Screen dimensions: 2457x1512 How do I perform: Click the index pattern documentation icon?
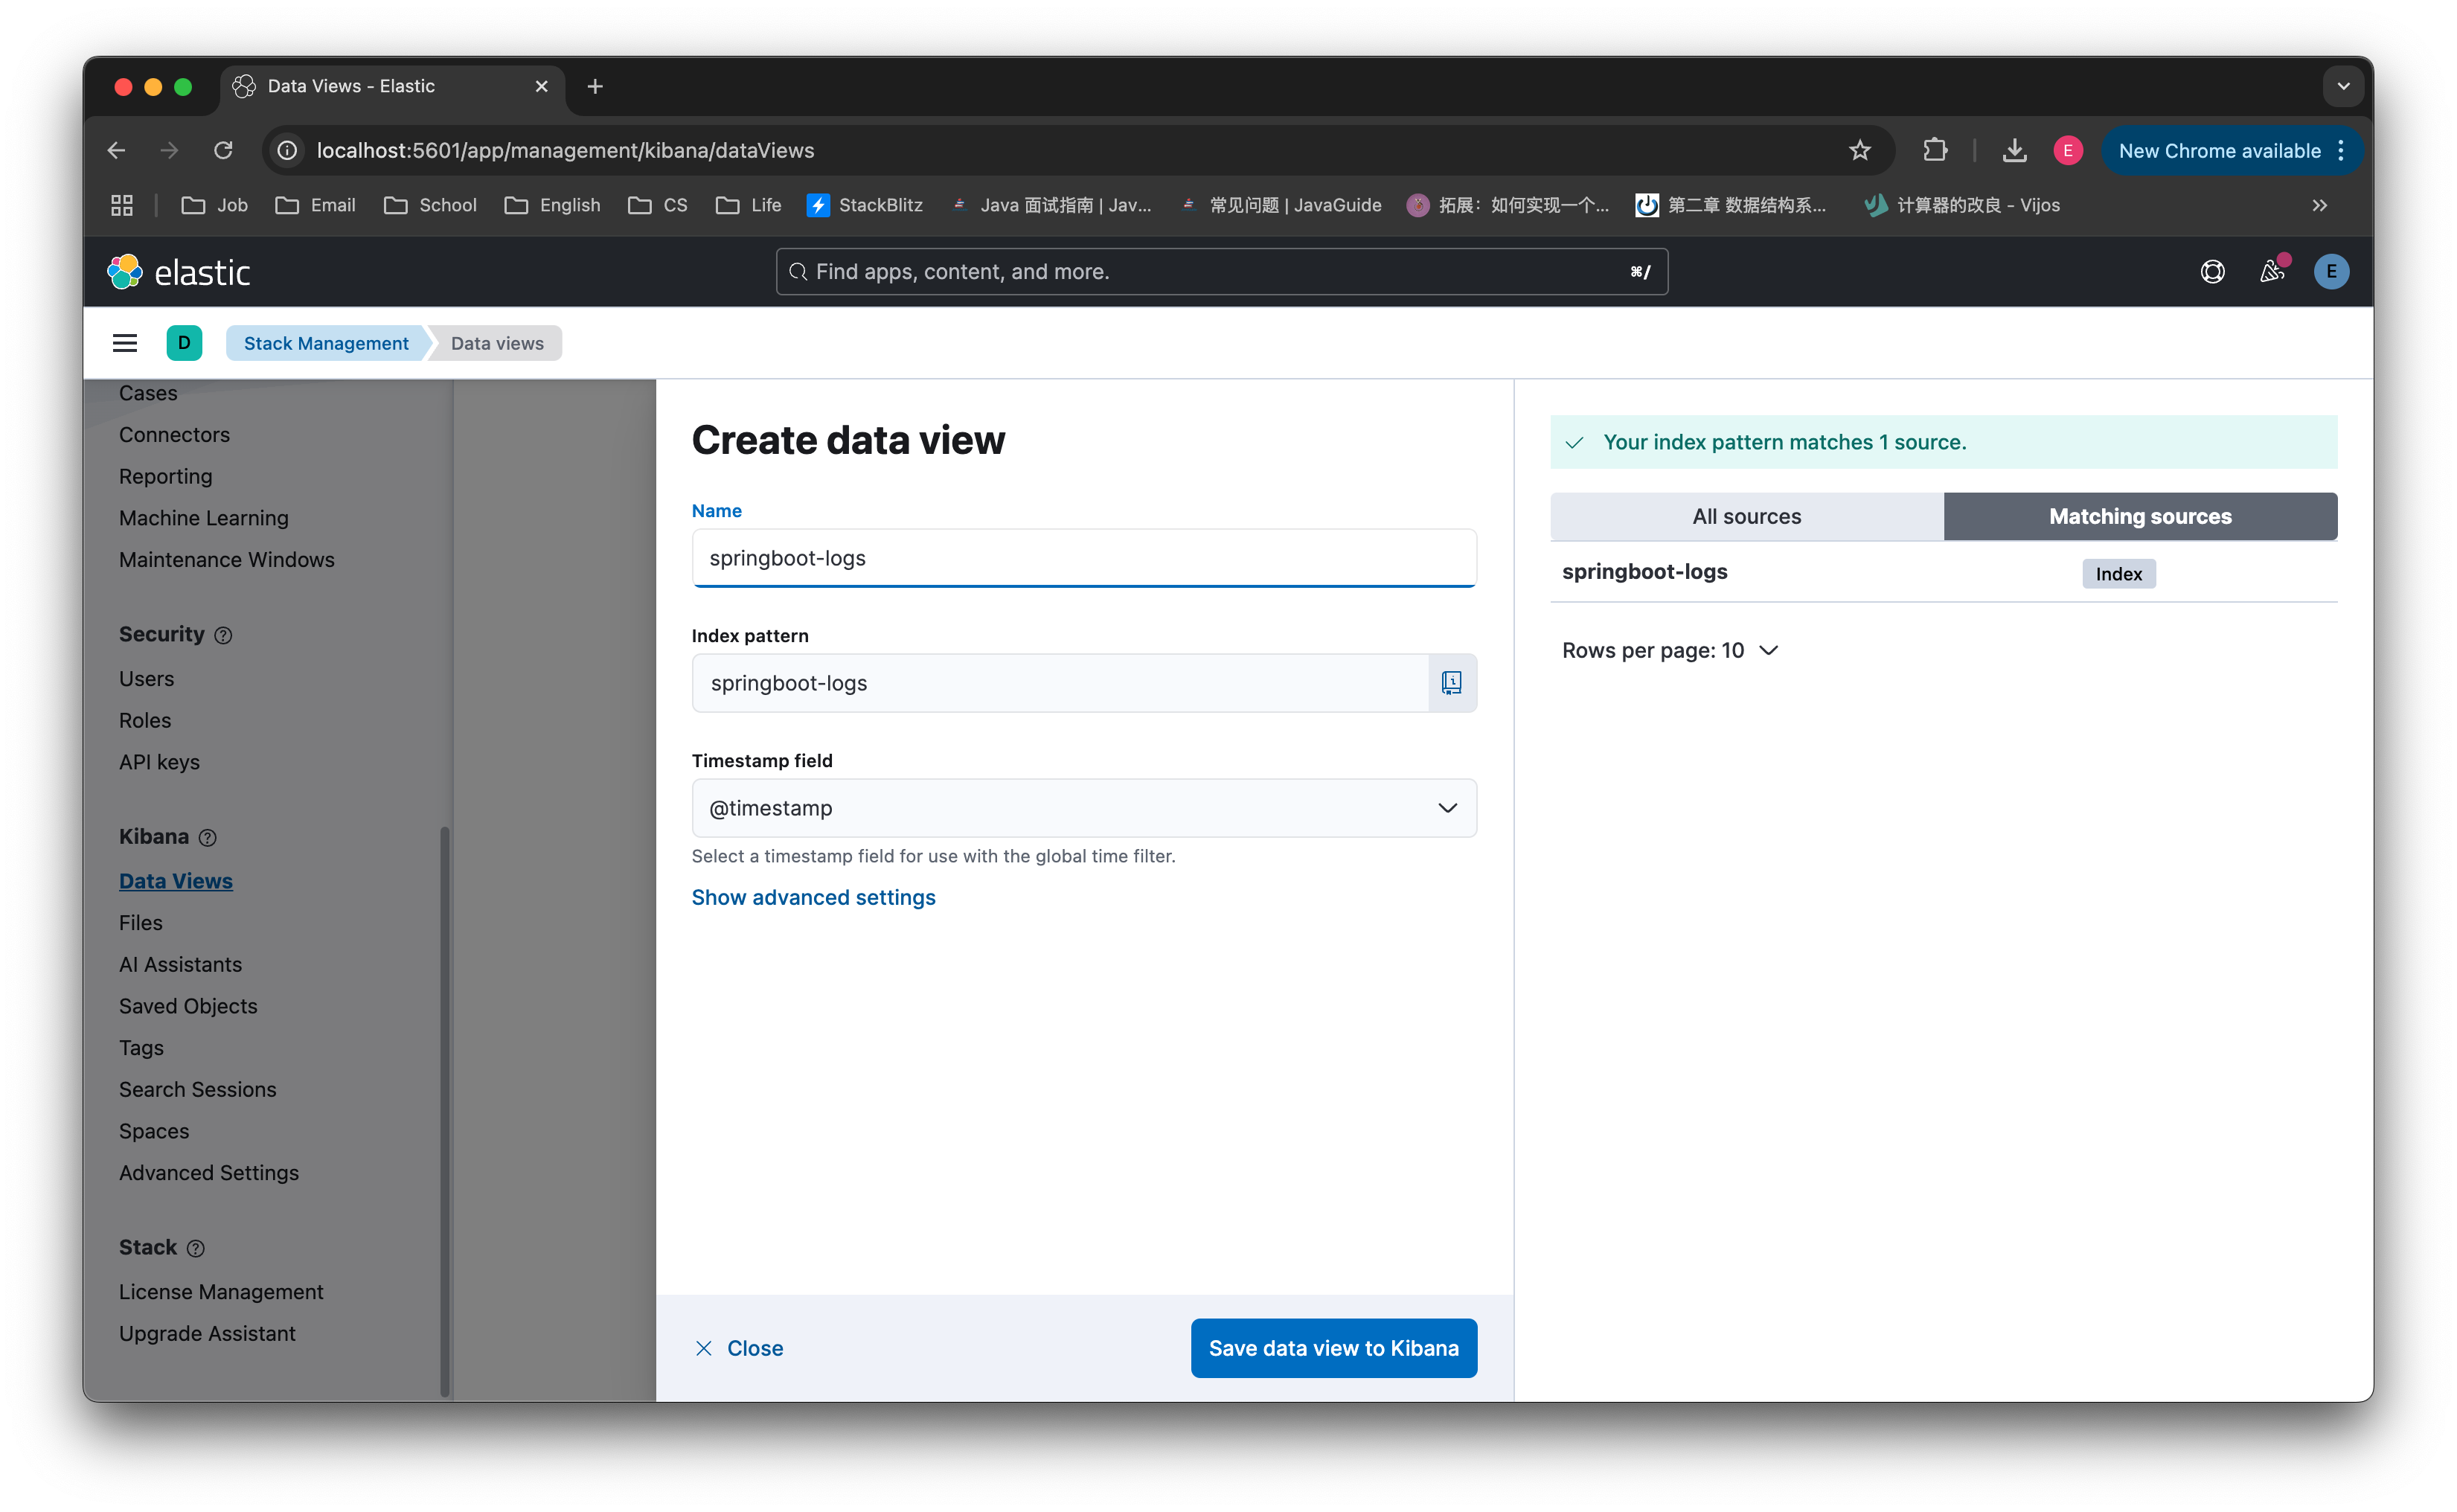pyautogui.click(x=1451, y=683)
